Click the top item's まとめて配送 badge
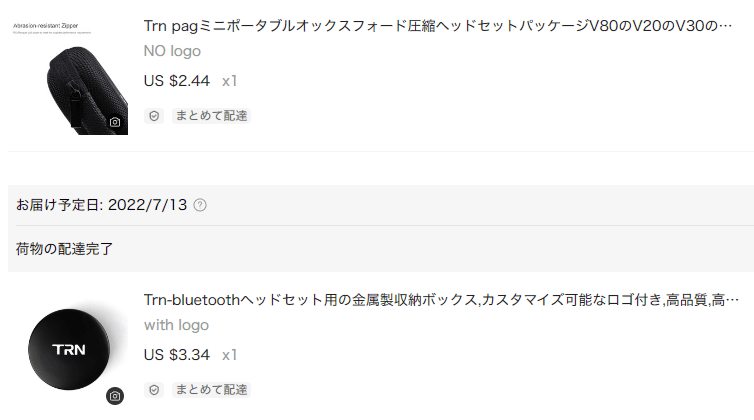This screenshot has height=420, width=754. pos(211,116)
